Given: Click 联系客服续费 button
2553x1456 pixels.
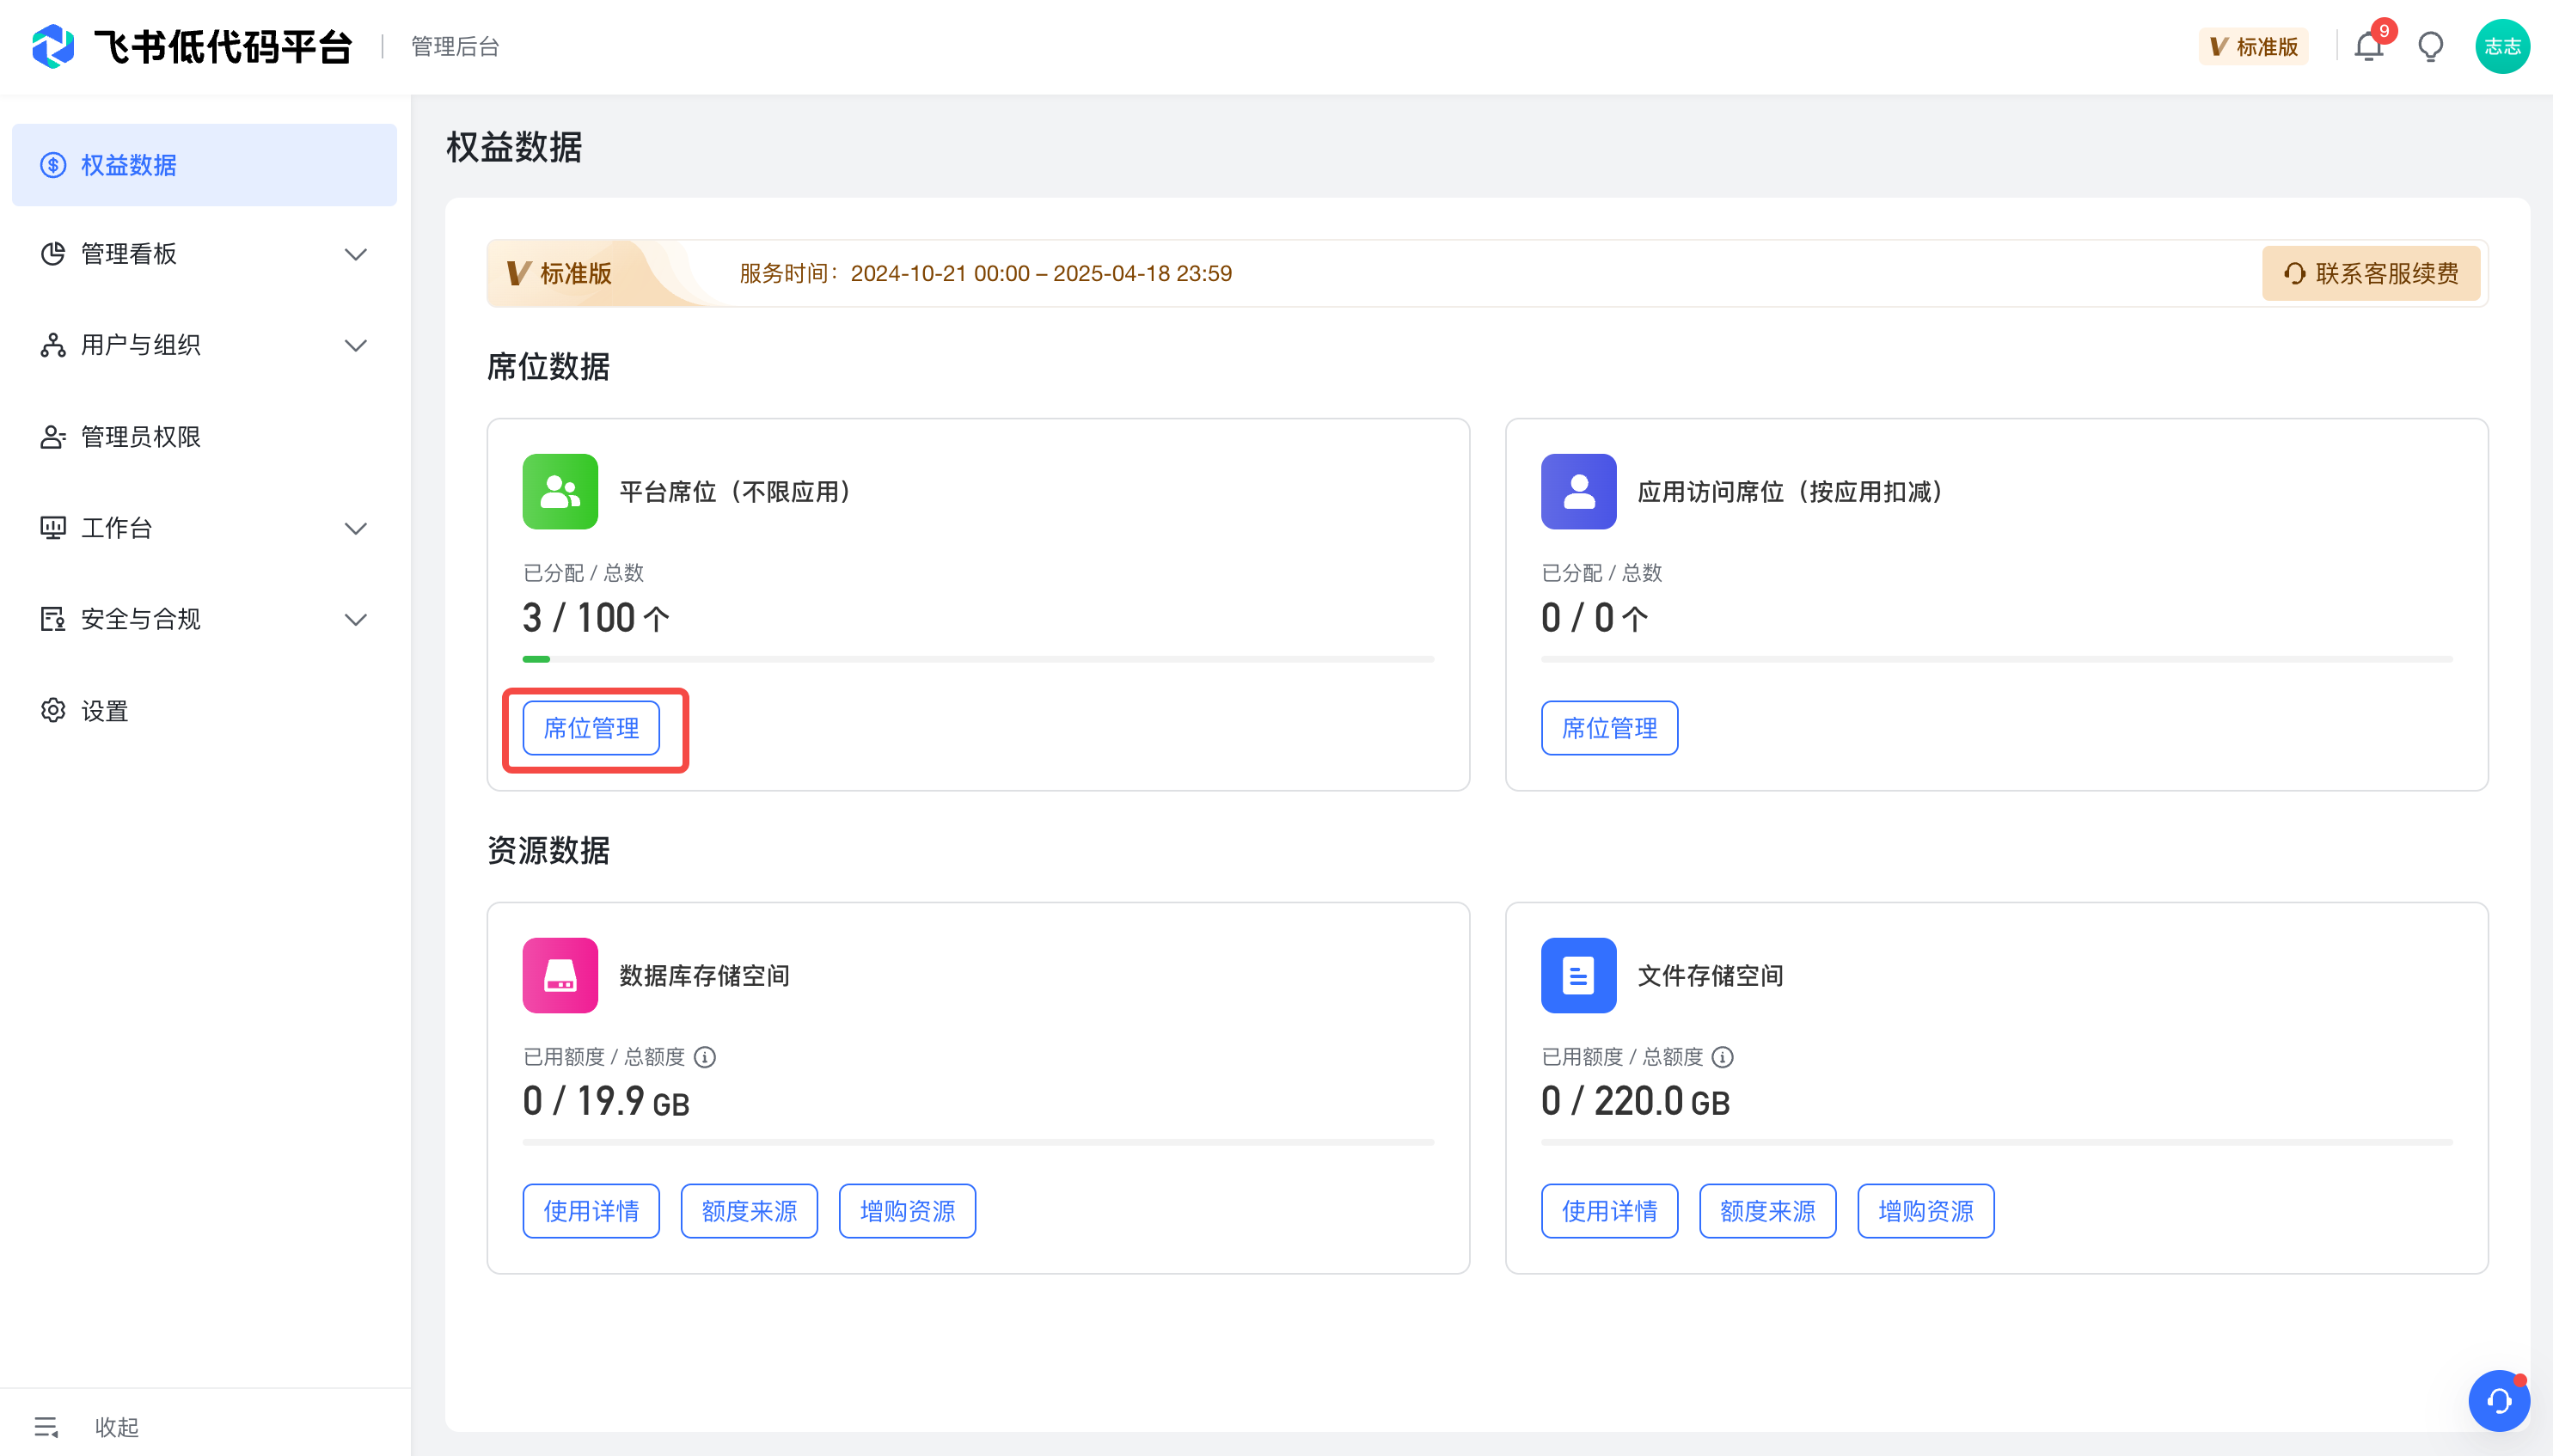Looking at the screenshot, I should click(x=2371, y=274).
